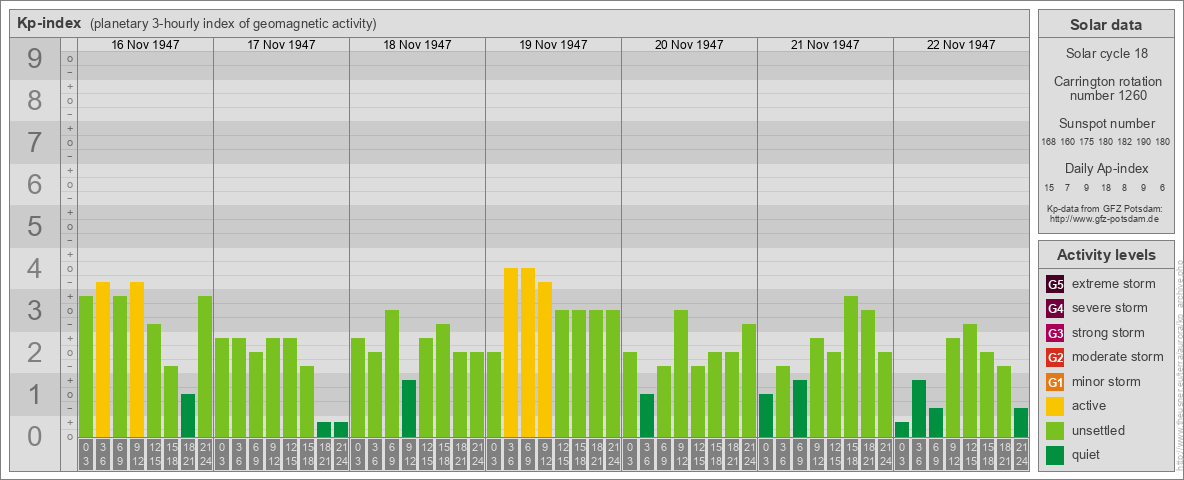Click the G1 minor storm badge
This screenshot has height=480, width=1184.
[x=1055, y=382]
